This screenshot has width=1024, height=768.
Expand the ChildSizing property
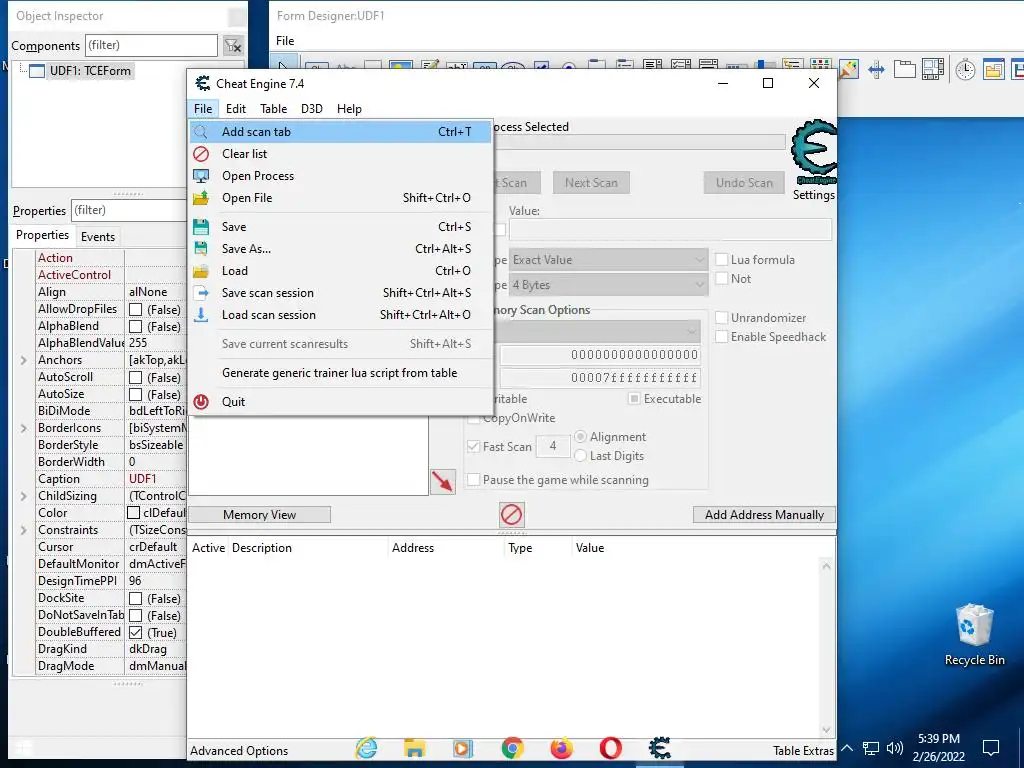(x=24, y=496)
